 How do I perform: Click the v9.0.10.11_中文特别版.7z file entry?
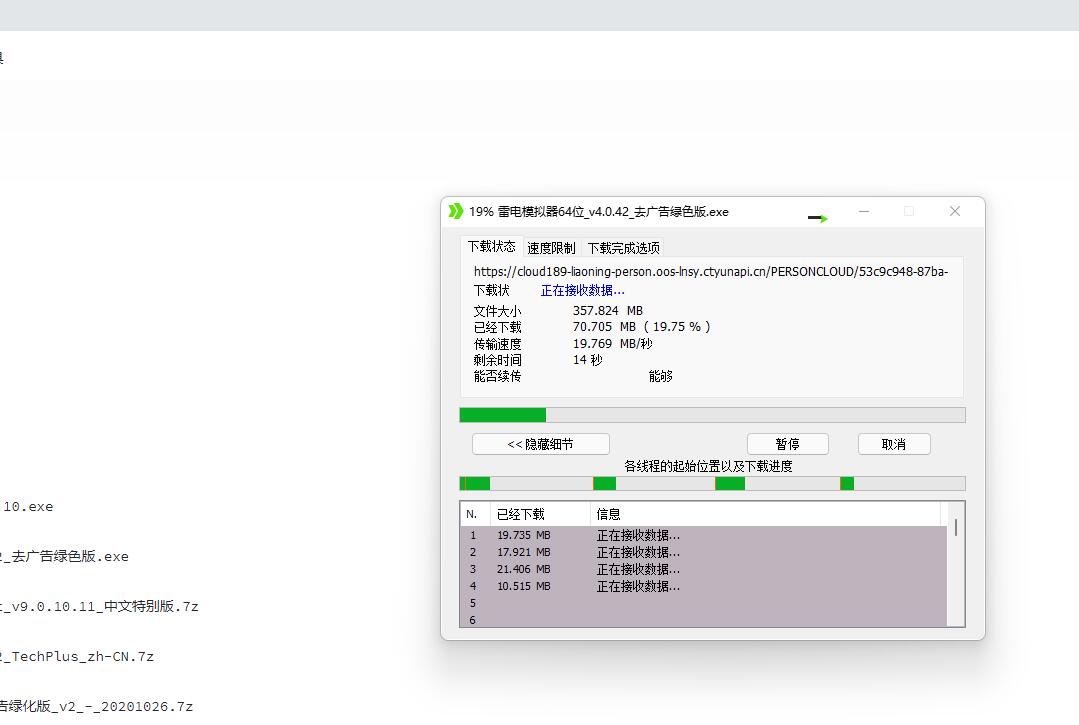pos(99,607)
